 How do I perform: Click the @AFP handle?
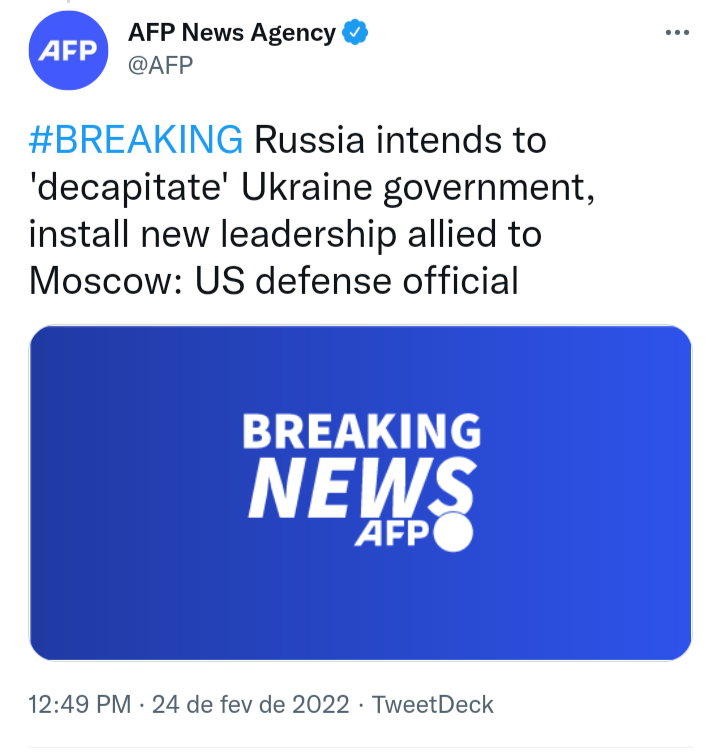pos(161,65)
